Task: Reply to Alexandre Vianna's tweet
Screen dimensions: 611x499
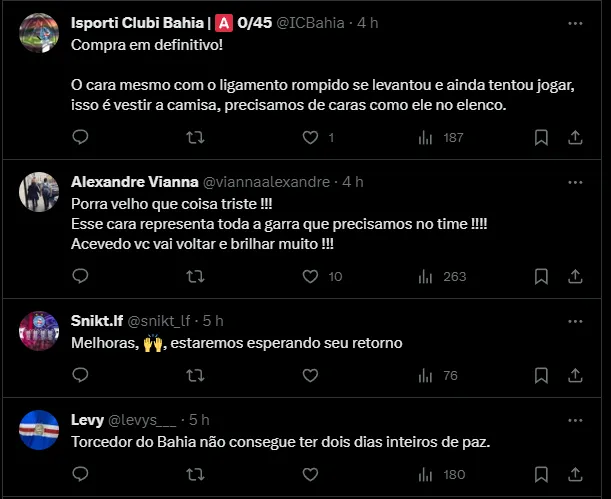Action: (81, 276)
